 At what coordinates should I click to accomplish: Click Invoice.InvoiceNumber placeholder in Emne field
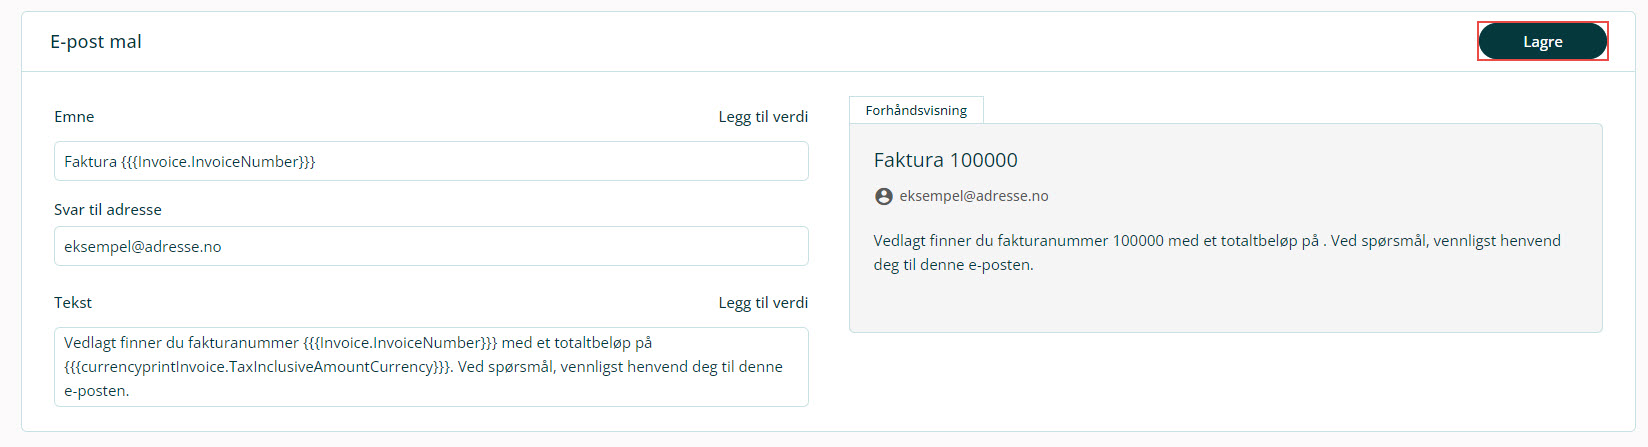[218, 162]
